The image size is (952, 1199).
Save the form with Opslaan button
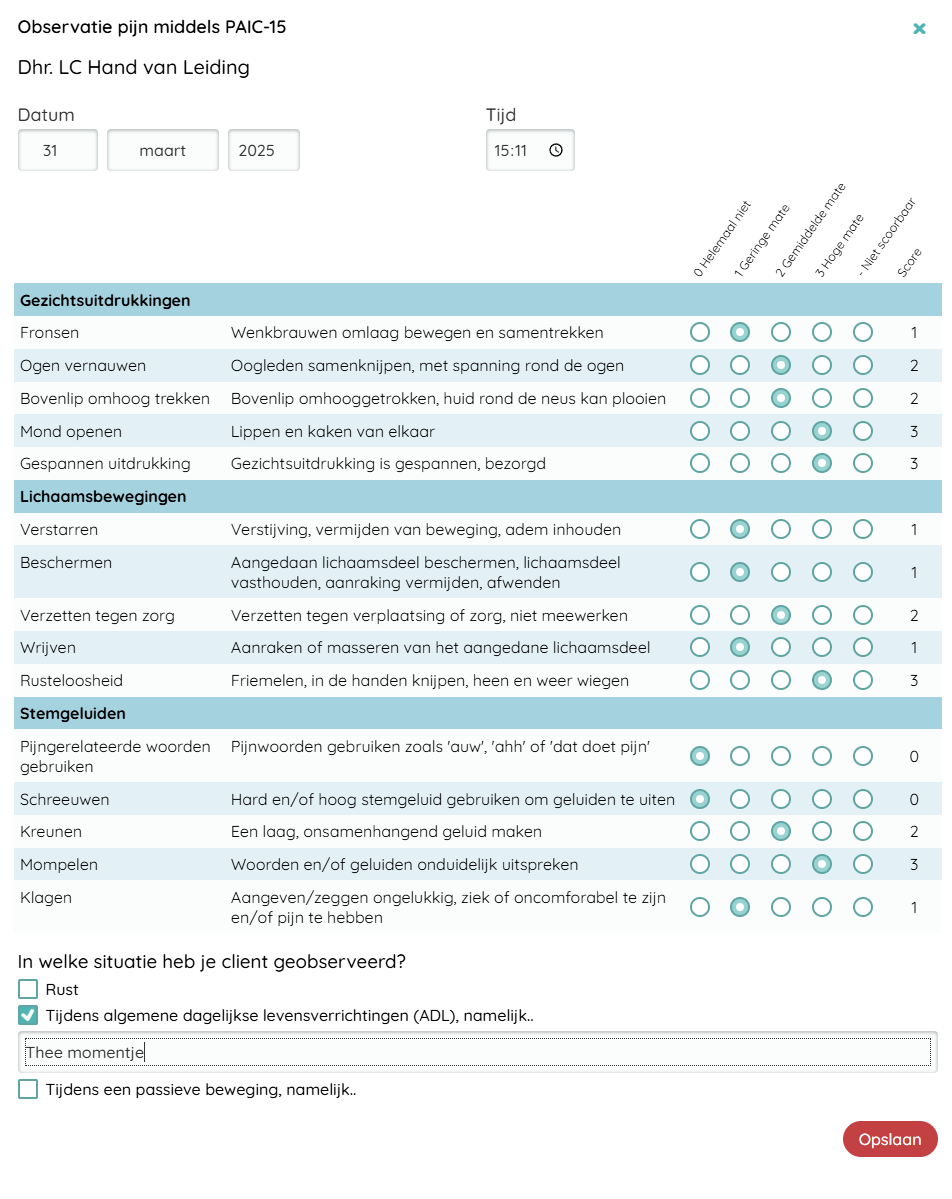890,1139
